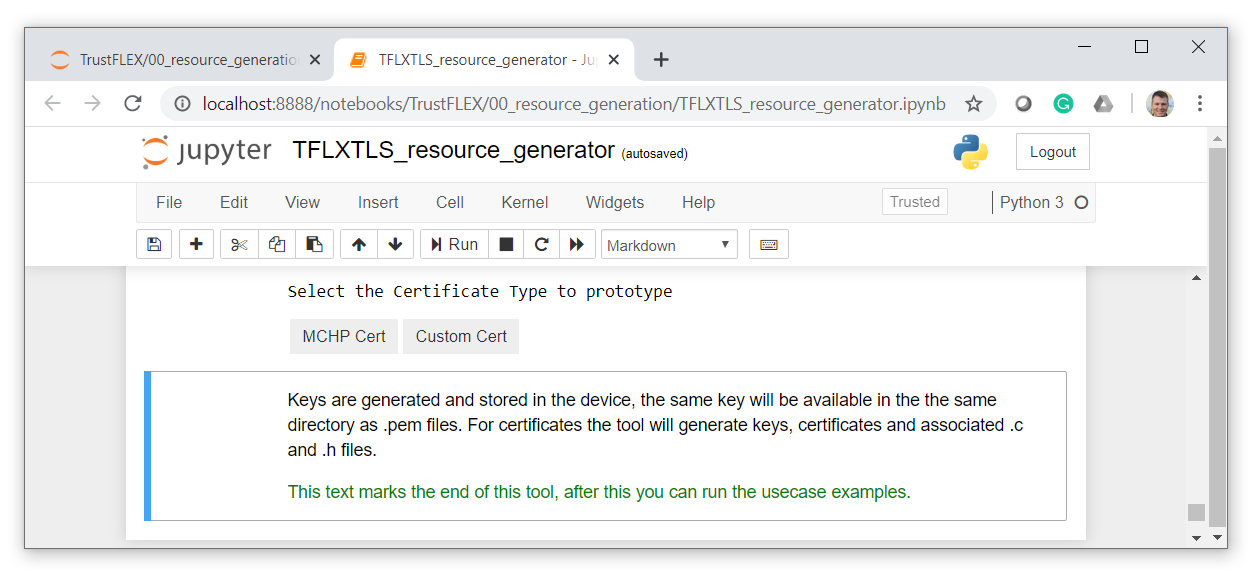The image size is (1256, 575).
Task: Insert a cell below with the plus icon
Action: pyautogui.click(x=196, y=245)
